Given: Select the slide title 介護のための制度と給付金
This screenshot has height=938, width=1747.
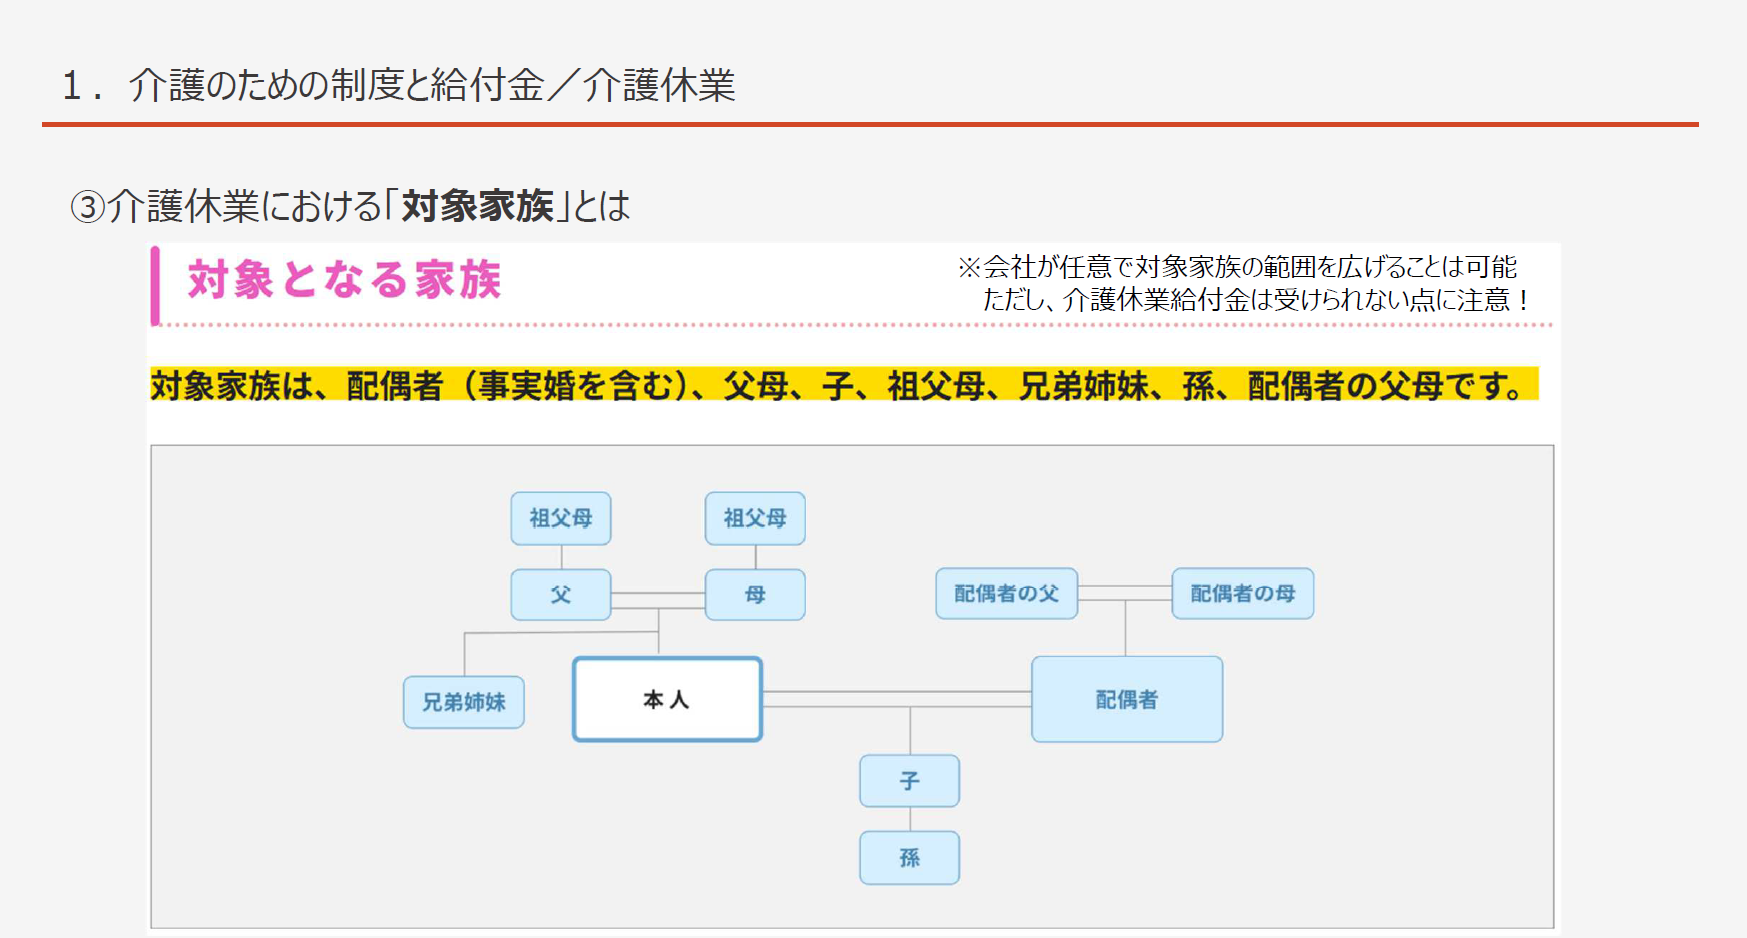Looking at the screenshot, I should click(x=398, y=85).
